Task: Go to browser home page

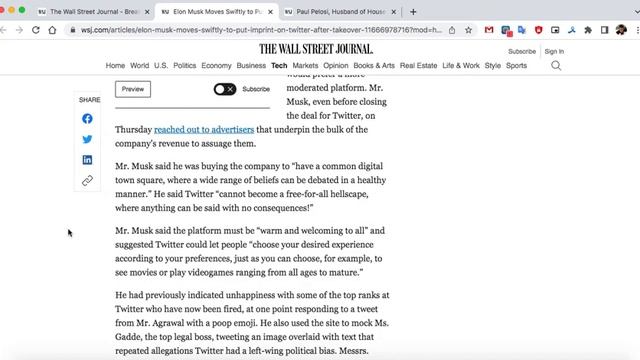Action: click(x=52, y=30)
